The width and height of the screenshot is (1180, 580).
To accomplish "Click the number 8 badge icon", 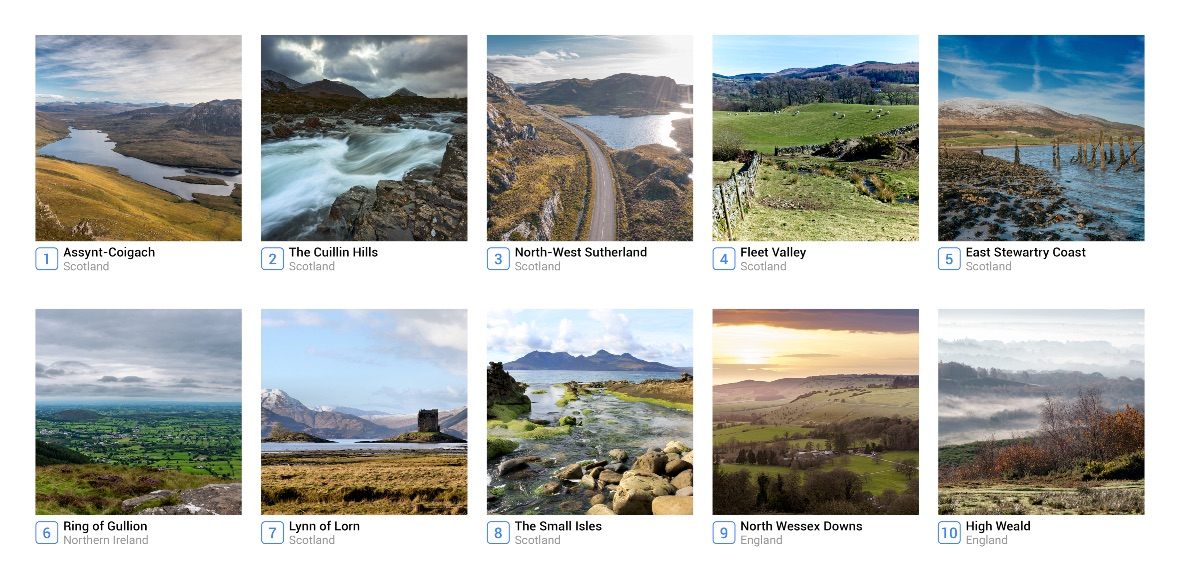I will coord(498,533).
